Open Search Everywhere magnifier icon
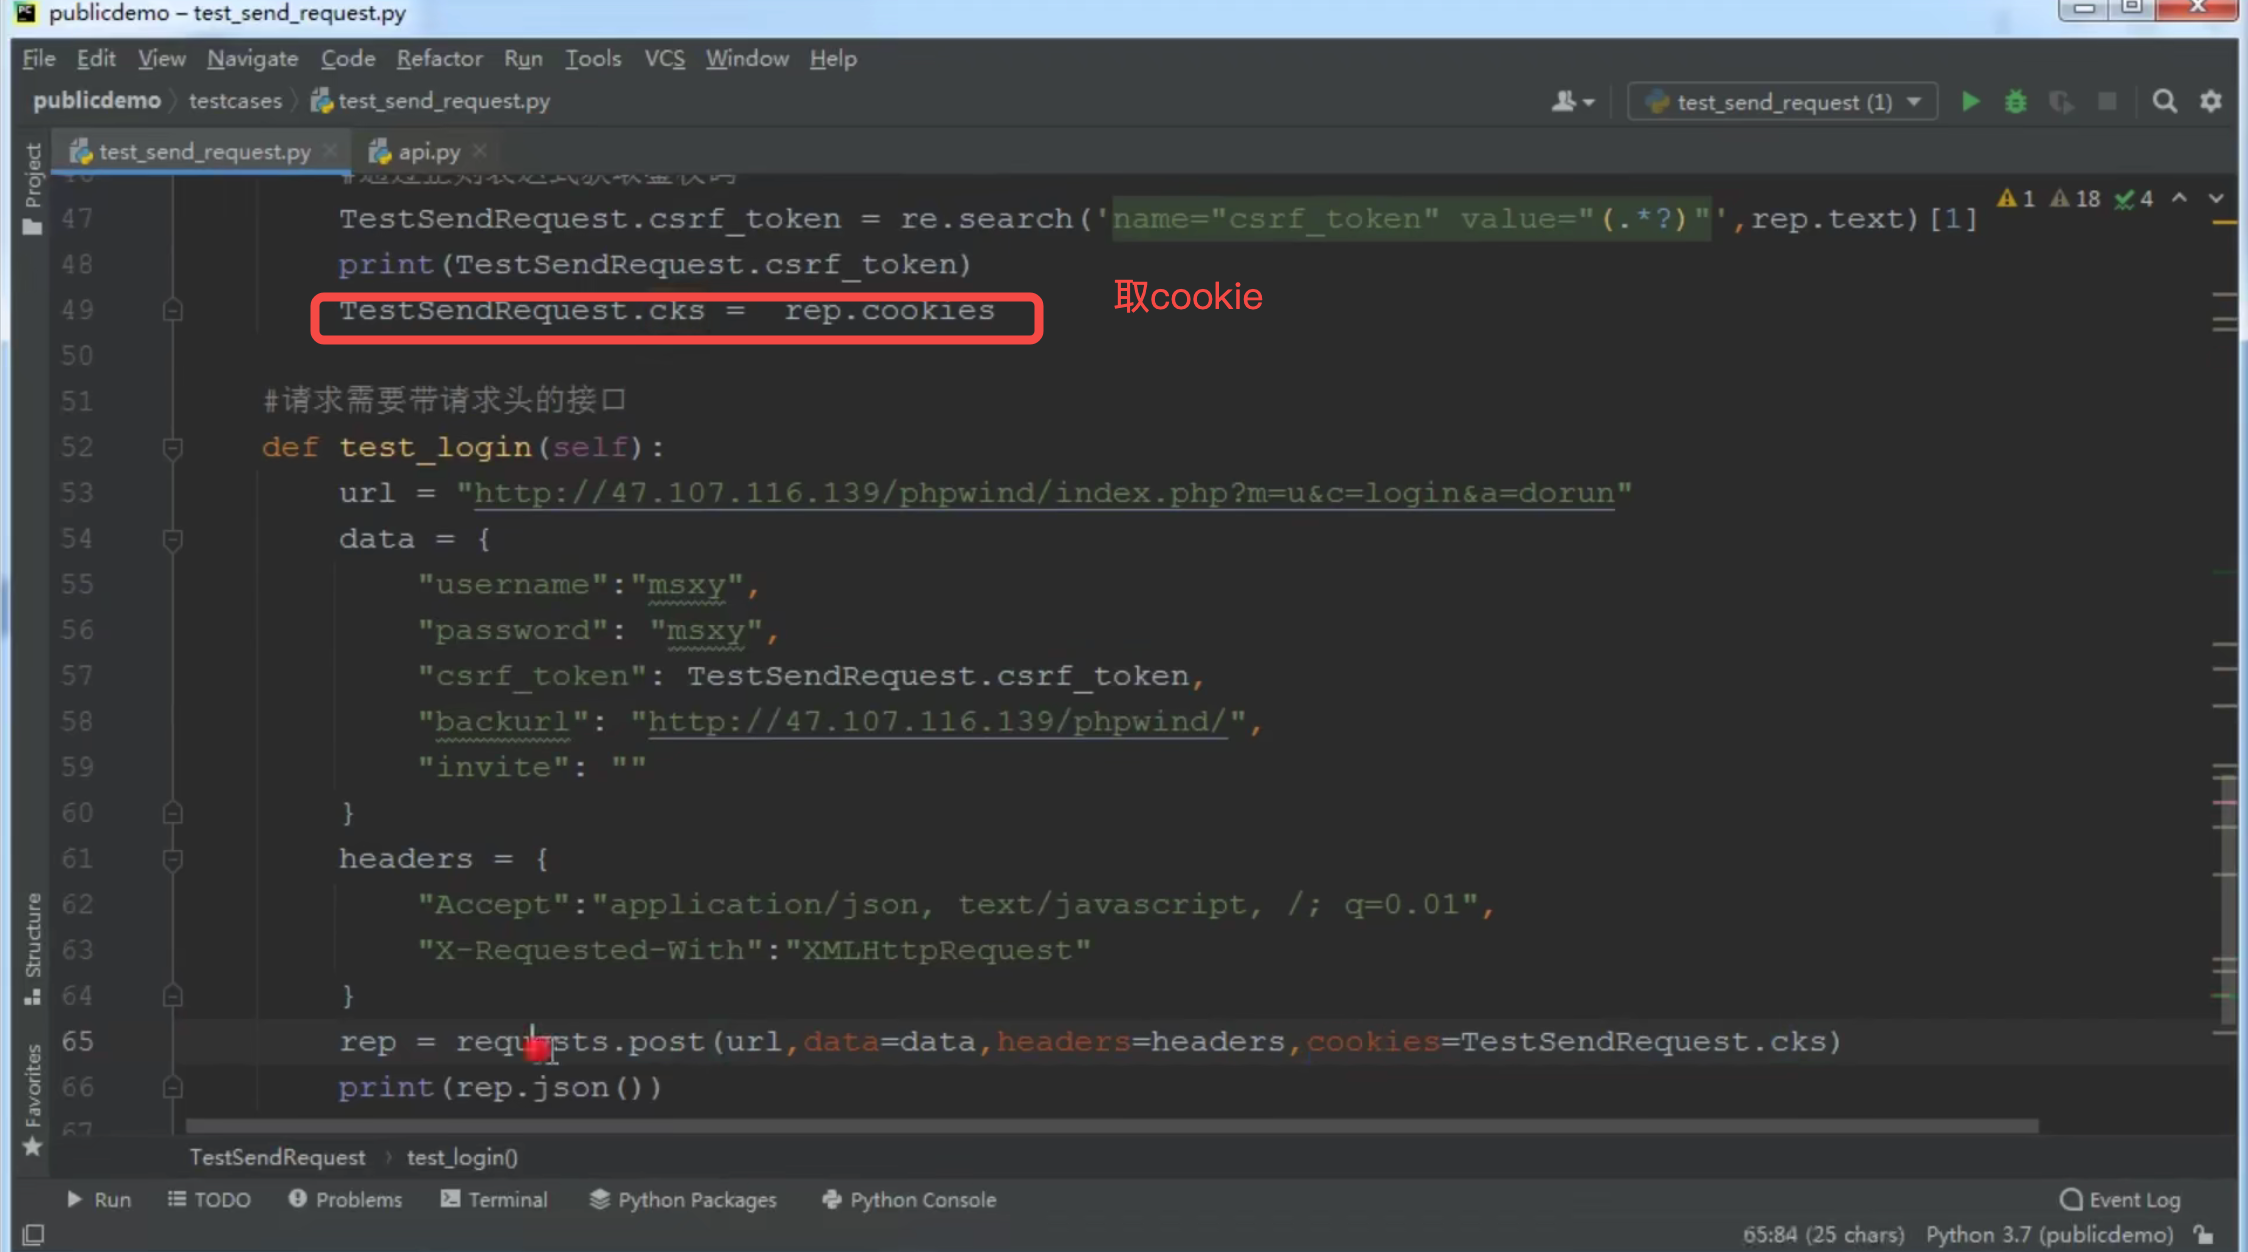Viewport: 2248px width, 1252px height. click(x=2165, y=102)
